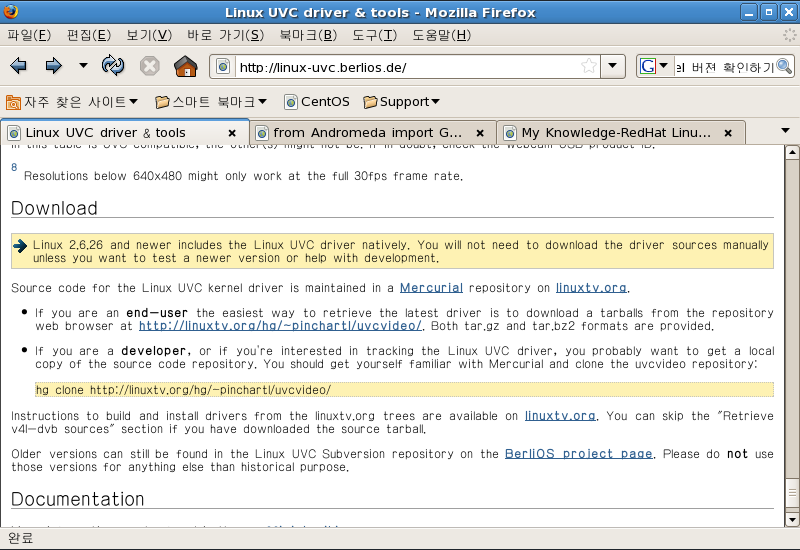Click the Google search engine icon

point(648,66)
